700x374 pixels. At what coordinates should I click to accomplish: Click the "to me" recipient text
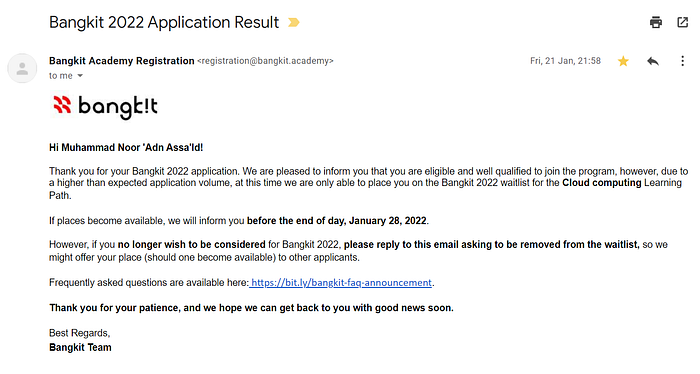pyautogui.click(x=61, y=76)
